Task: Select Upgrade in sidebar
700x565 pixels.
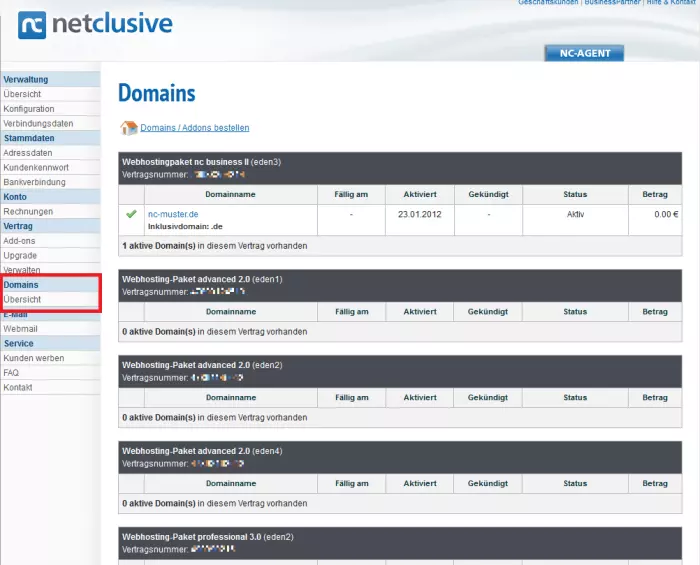Action: tap(20, 256)
